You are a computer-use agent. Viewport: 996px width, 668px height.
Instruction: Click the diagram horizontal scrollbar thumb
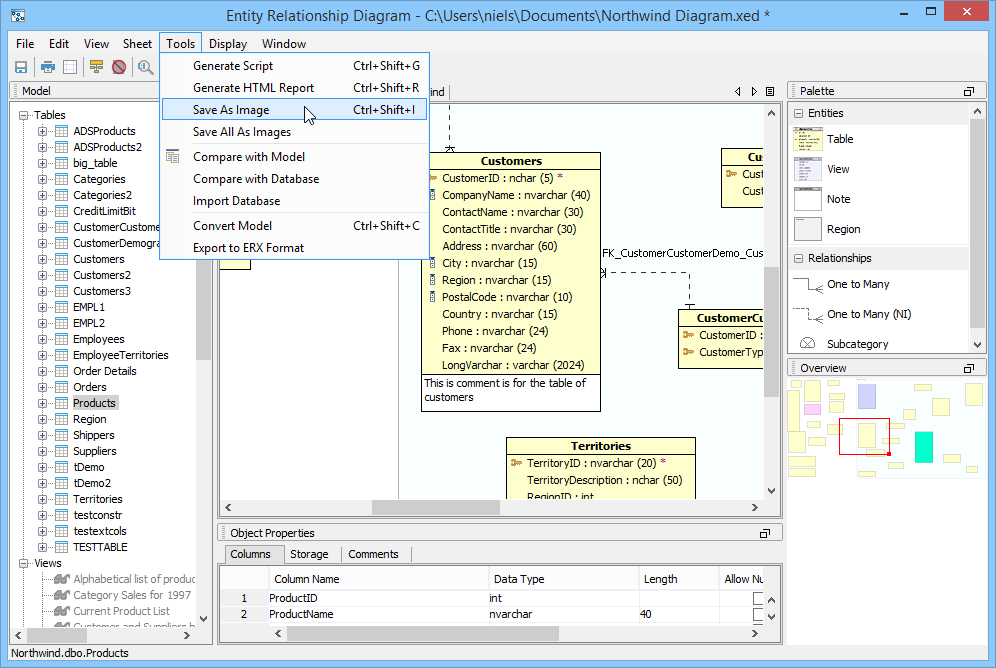435,507
